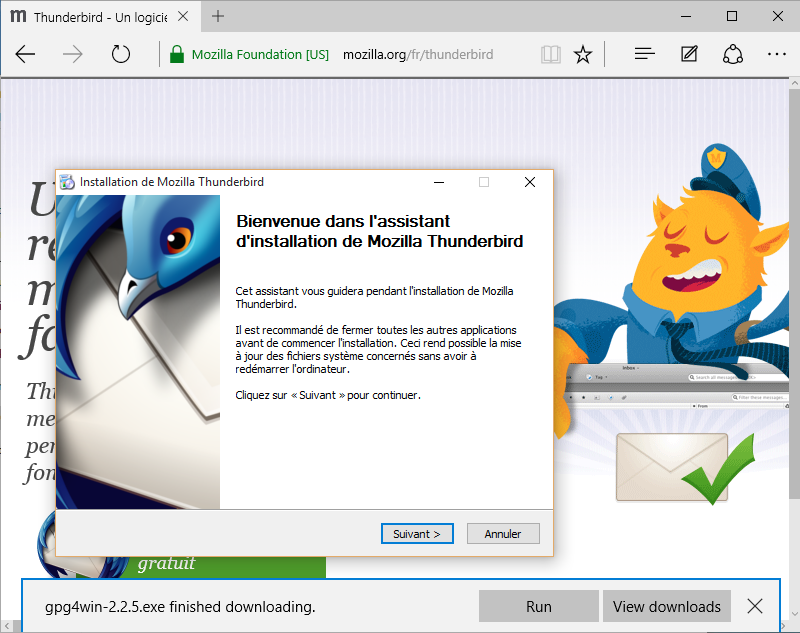Screen dimensions: 800x633
Task: Click Suivant to continue installation
Action: tap(417, 534)
